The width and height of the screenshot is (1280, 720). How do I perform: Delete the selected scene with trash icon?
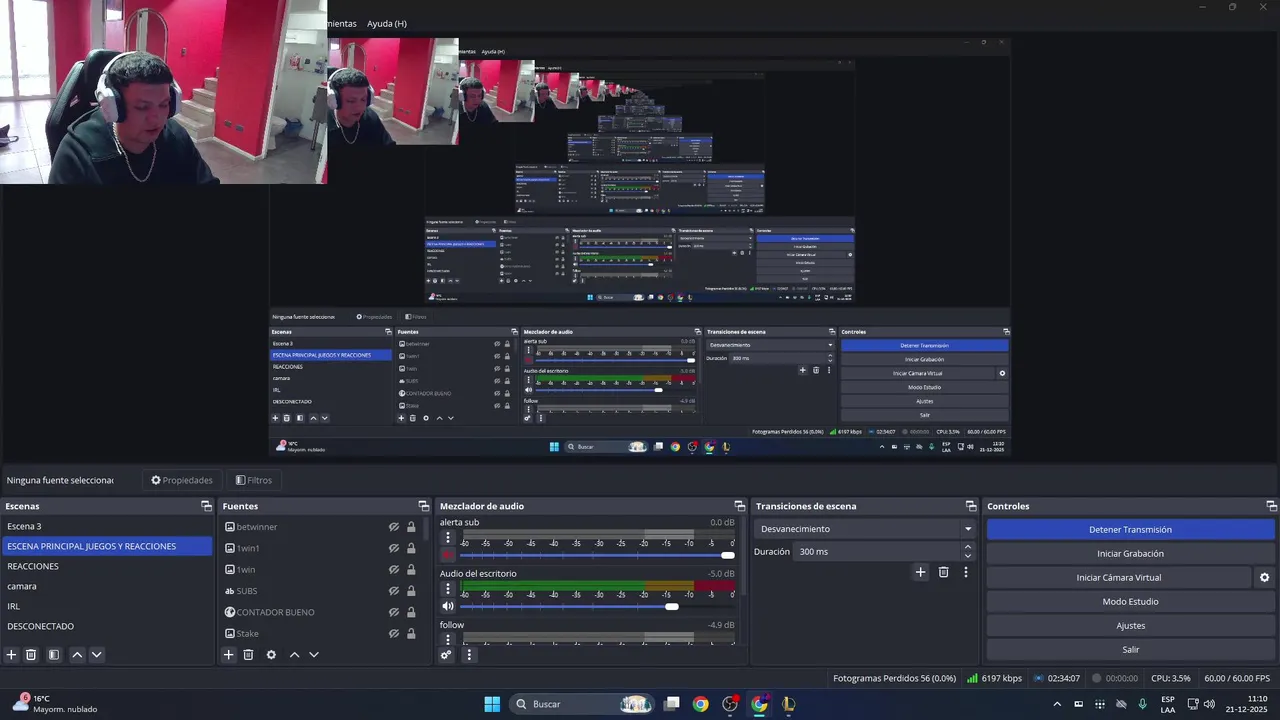(31, 655)
